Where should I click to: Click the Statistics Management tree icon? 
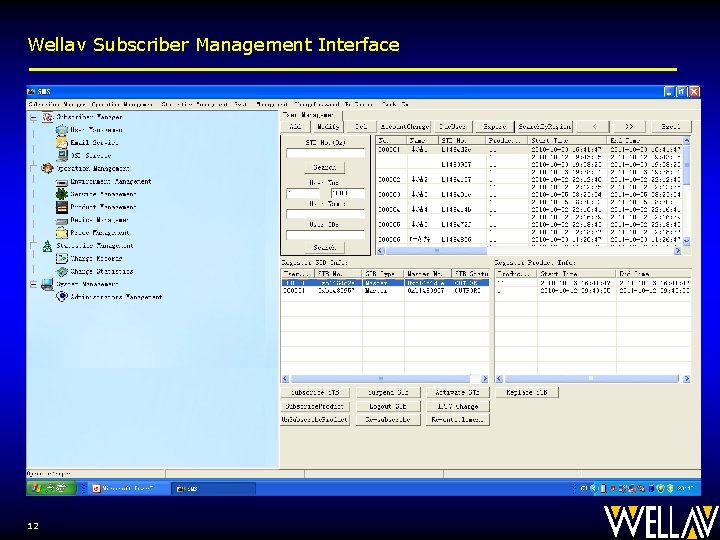47,246
